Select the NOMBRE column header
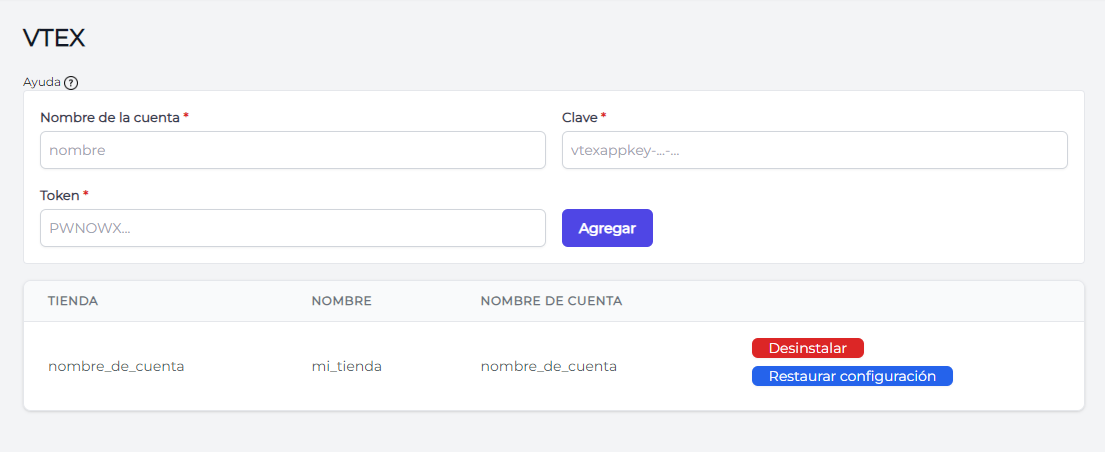The image size is (1105, 452). click(x=341, y=301)
